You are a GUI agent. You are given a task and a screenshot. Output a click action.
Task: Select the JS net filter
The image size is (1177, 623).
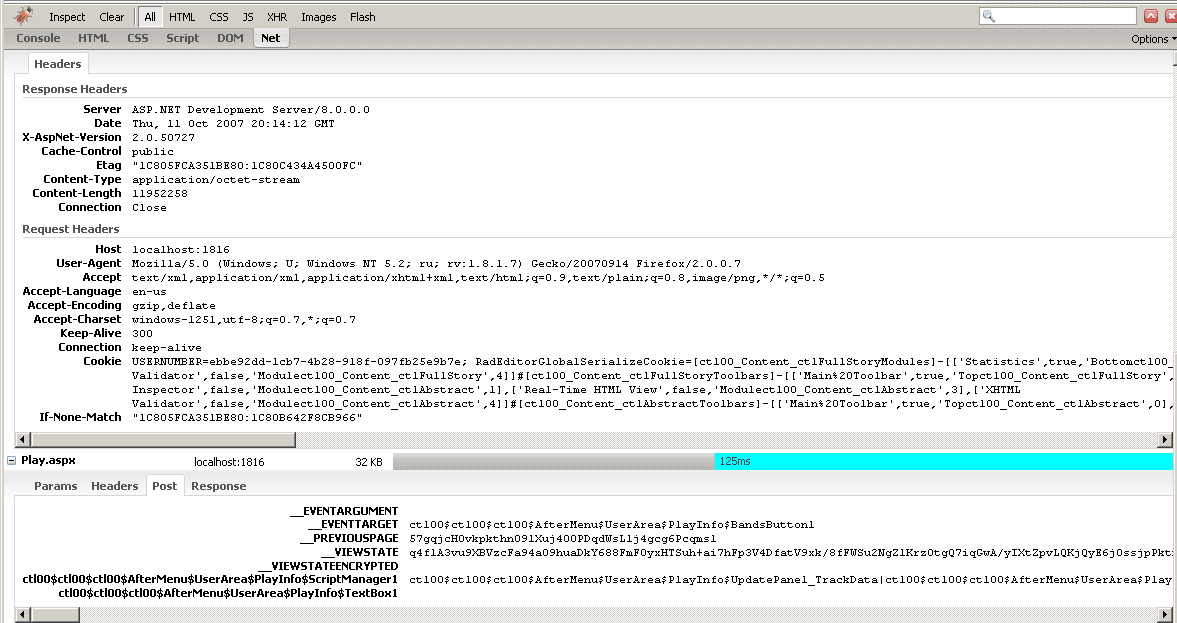(248, 17)
